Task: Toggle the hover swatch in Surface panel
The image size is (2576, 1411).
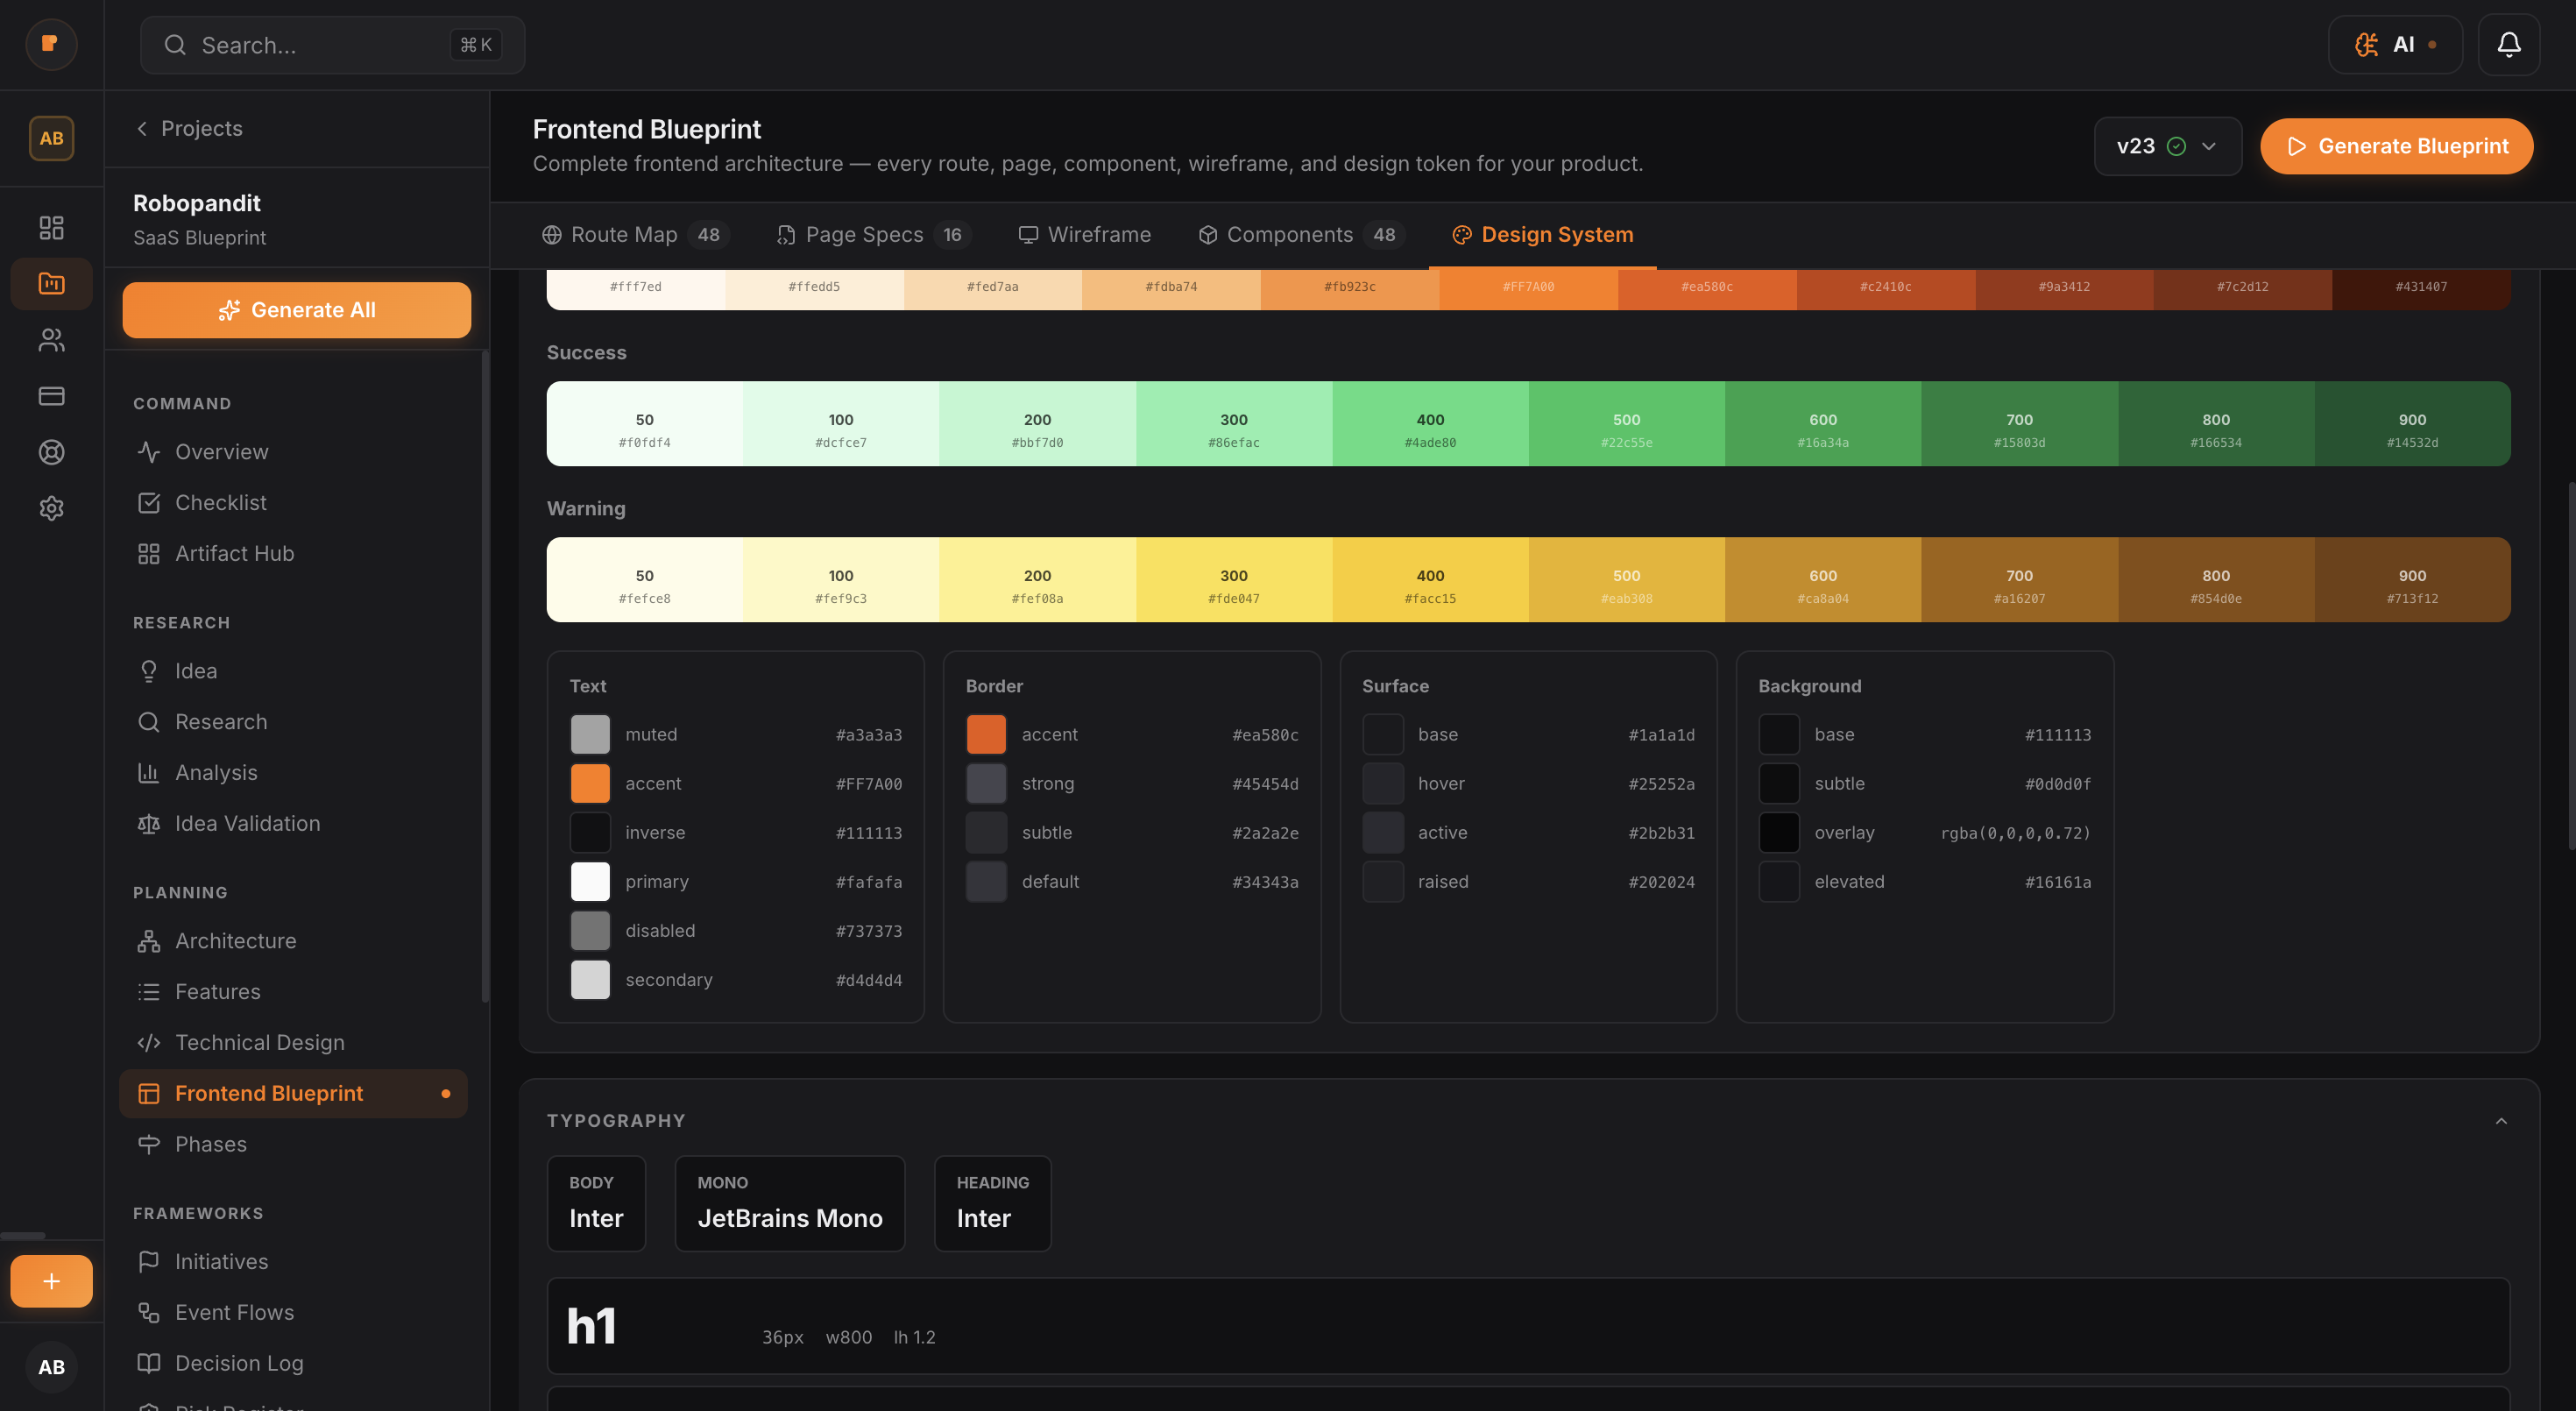Action: 1383,783
